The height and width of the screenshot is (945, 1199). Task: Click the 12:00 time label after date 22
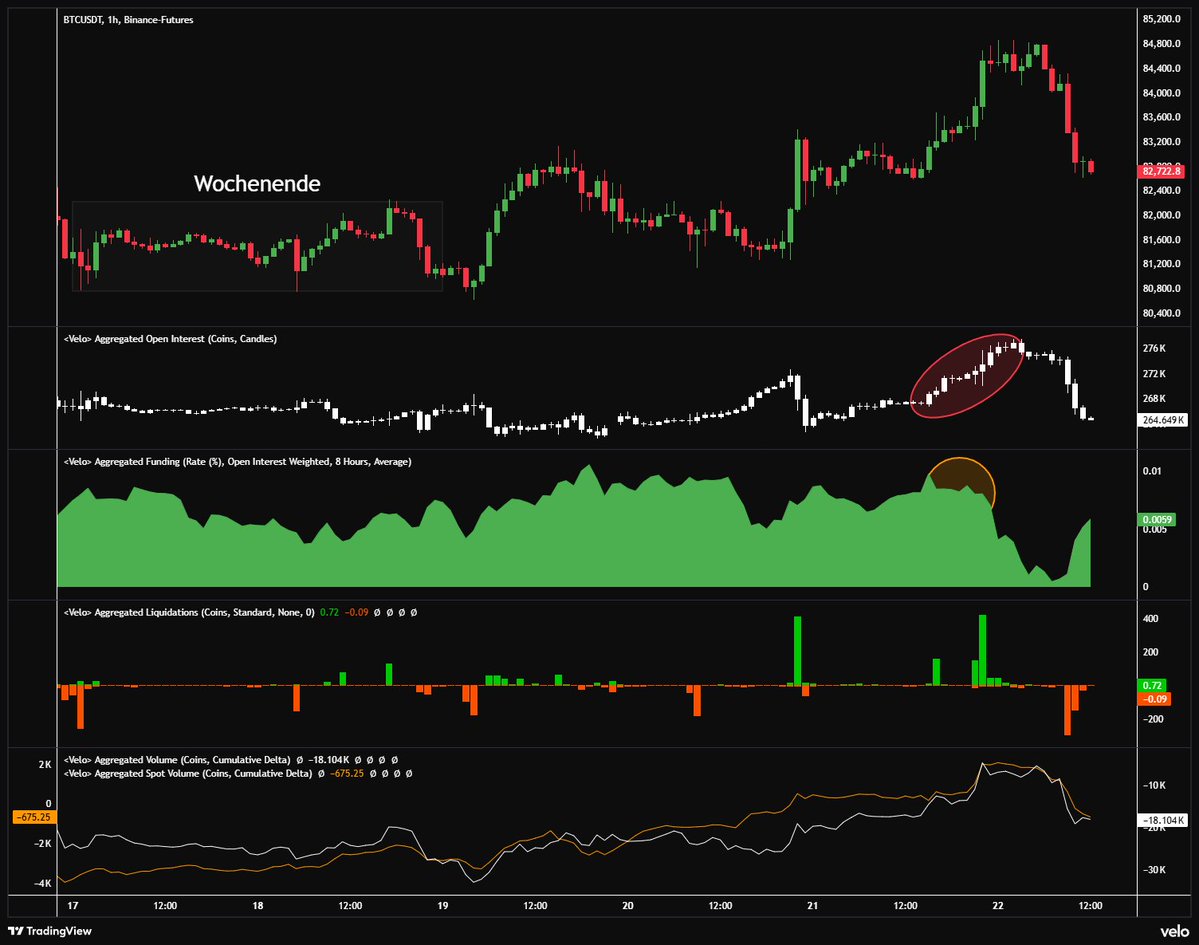click(x=1090, y=906)
